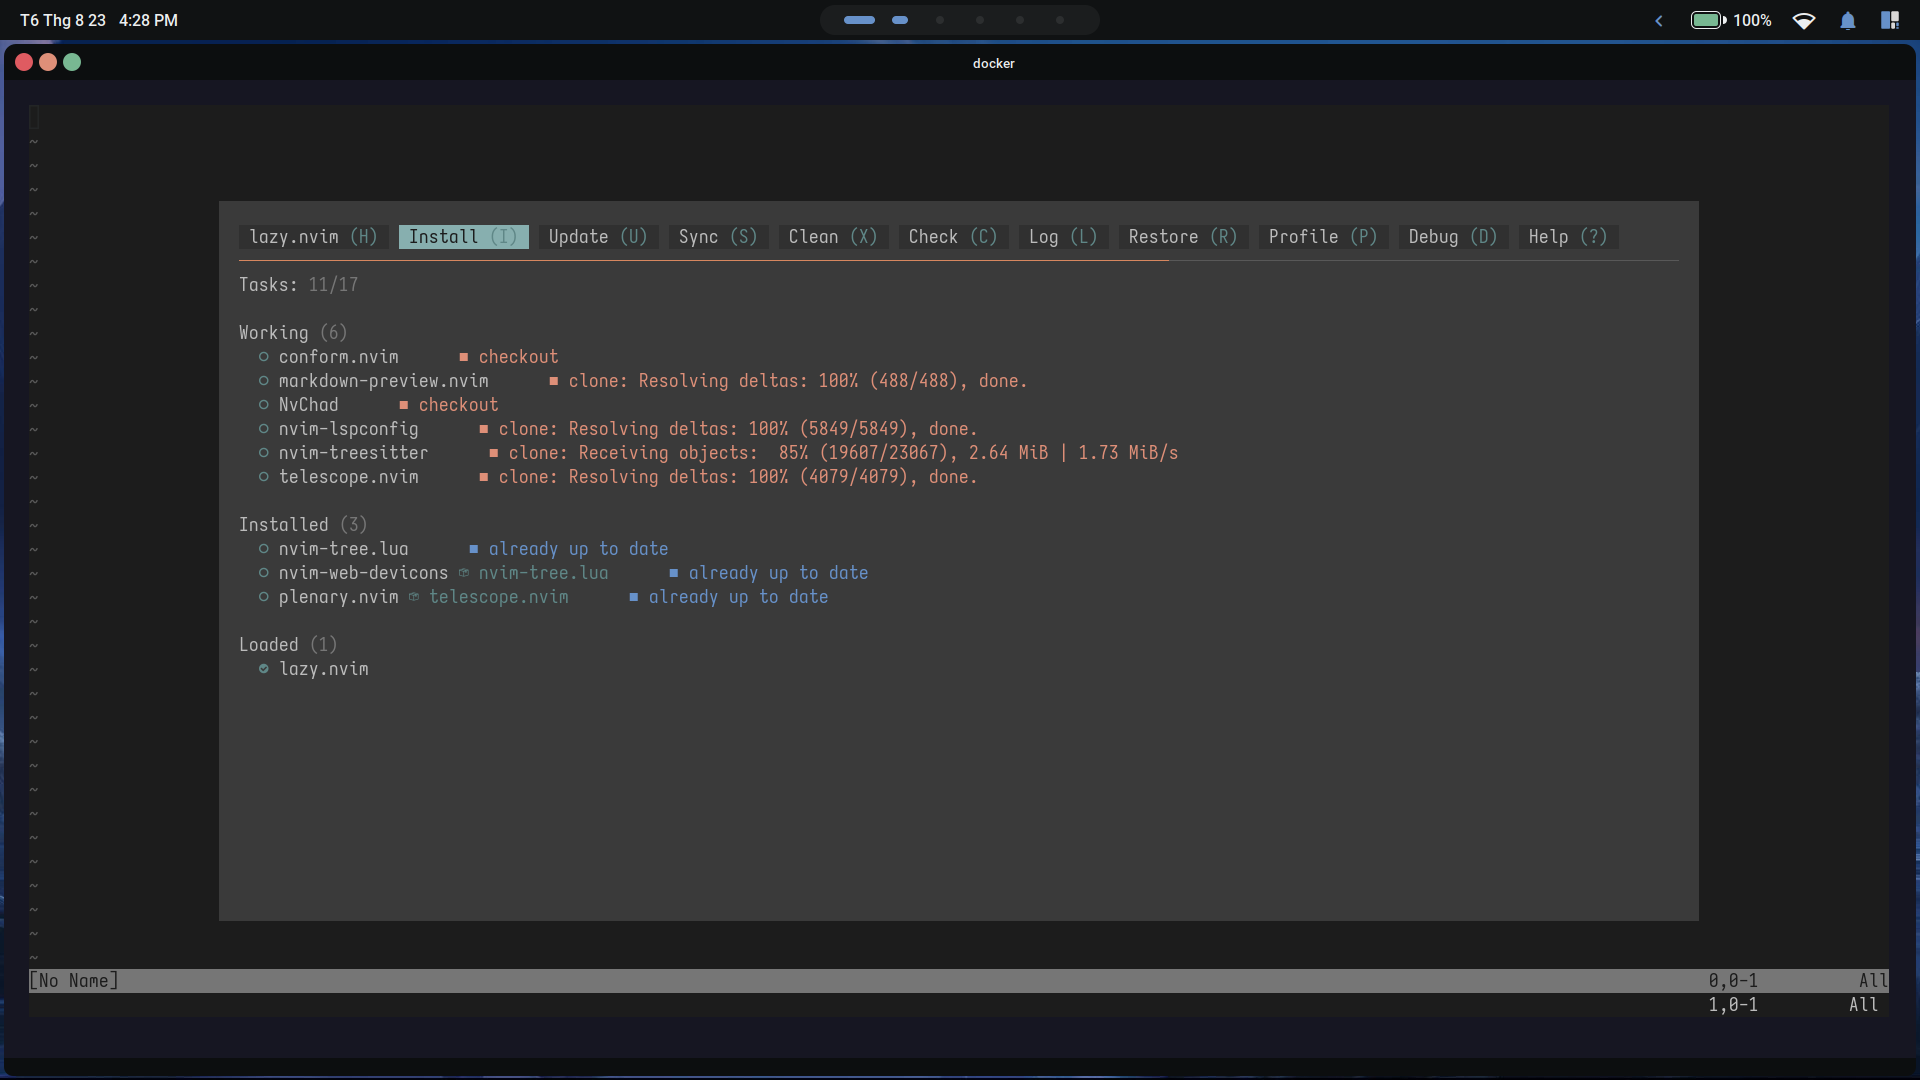Switch to the Check (C) tab

(953, 237)
